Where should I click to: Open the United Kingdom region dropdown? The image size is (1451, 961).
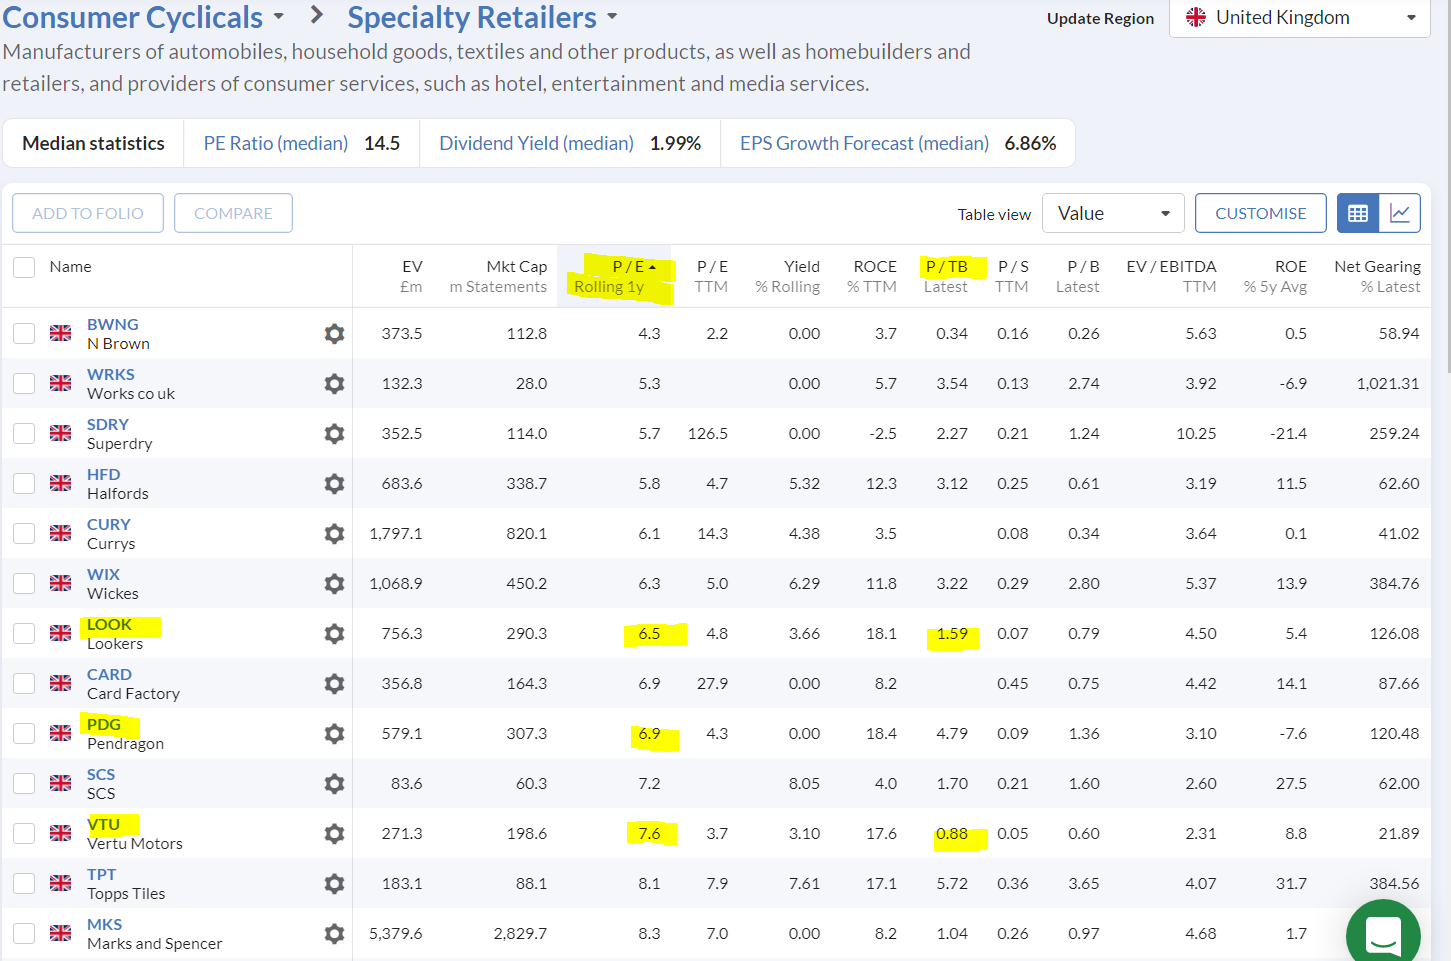(1300, 18)
